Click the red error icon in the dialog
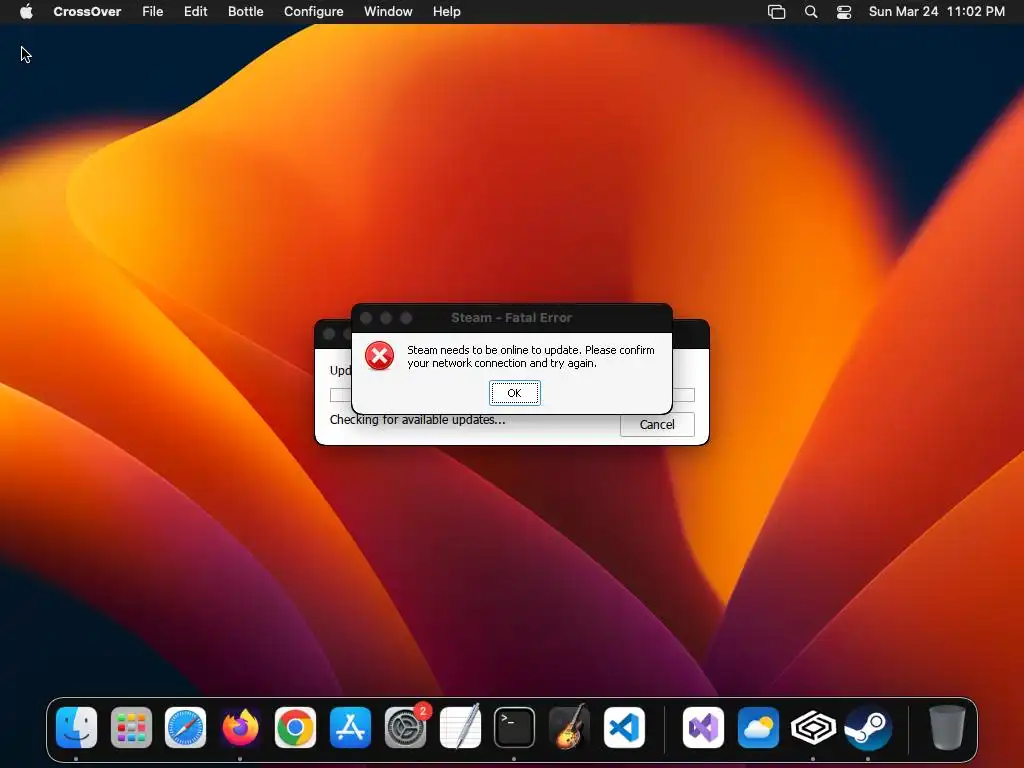 pyautogui.click(x=379, y=356)
